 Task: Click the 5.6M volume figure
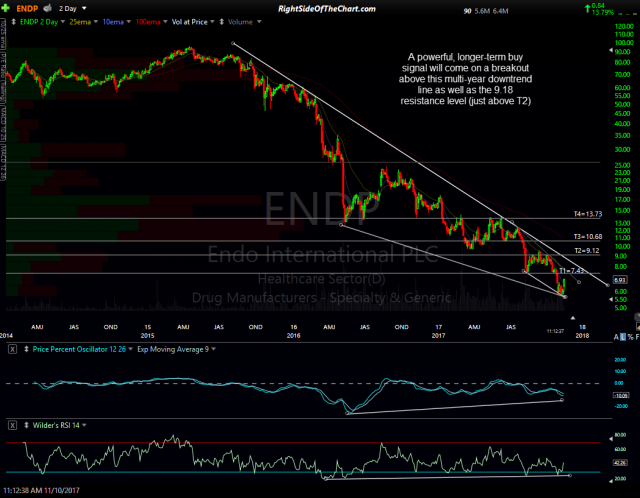coord(482,11)
